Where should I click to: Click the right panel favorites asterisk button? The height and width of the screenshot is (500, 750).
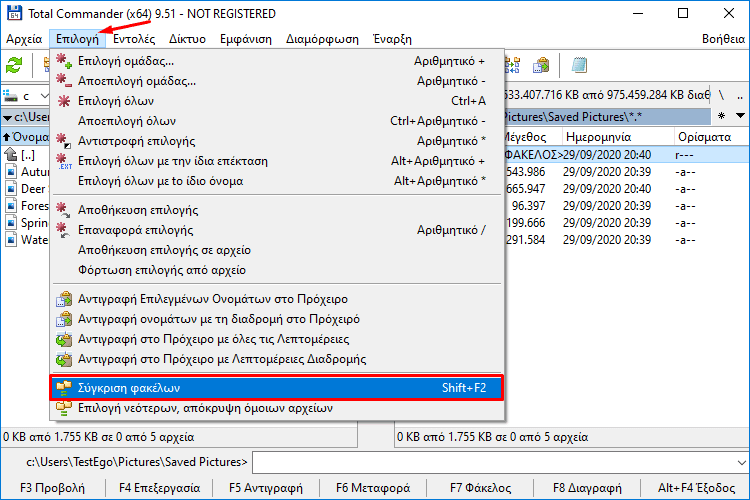721,116
